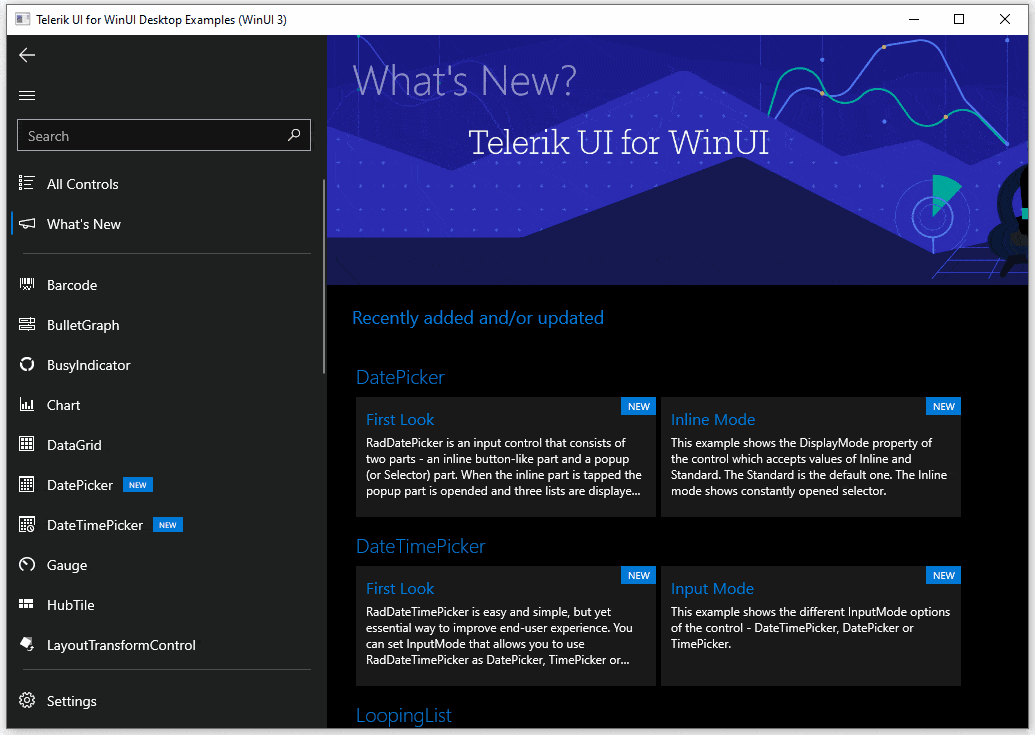Image resolution: width=1035 pixels, height=735 pixels.
Task: Click NEW badge on Input Mode card
Action: 943,575
